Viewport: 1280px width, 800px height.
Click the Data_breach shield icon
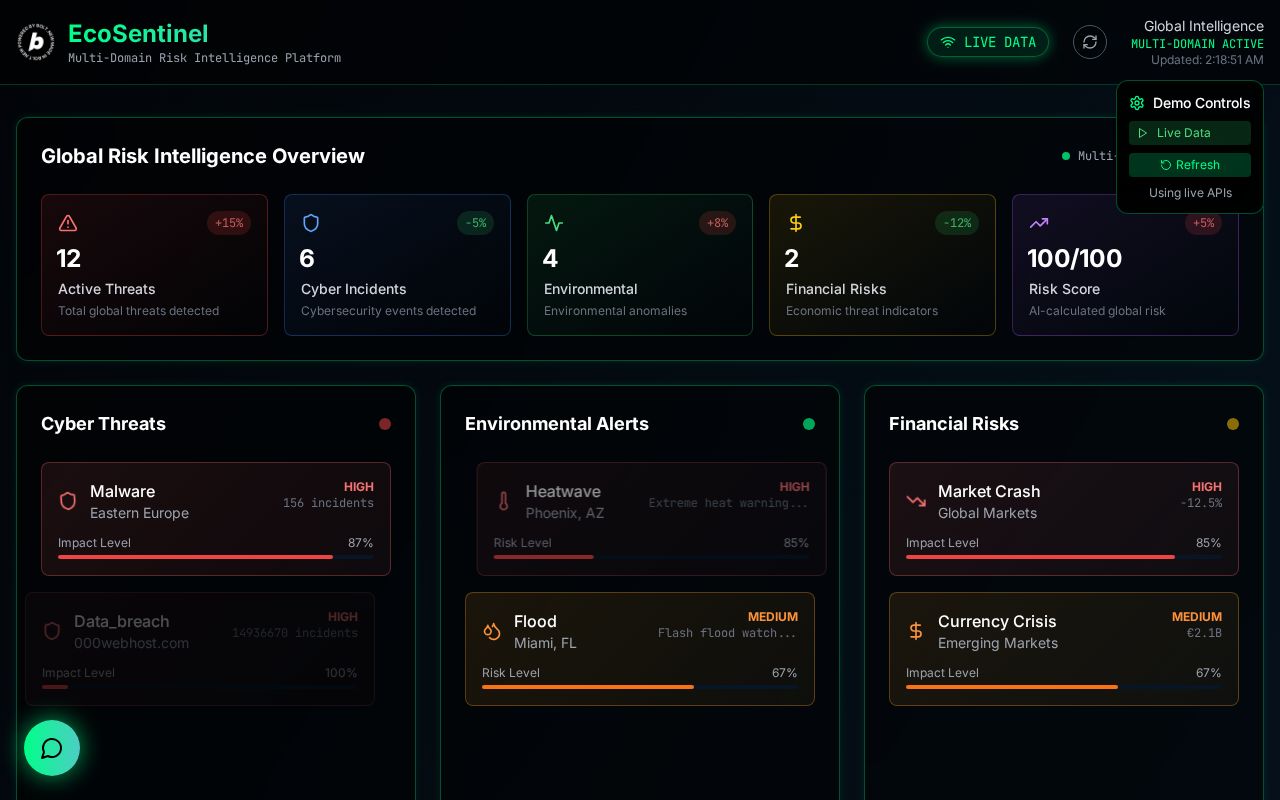click(x=52, y=631)
